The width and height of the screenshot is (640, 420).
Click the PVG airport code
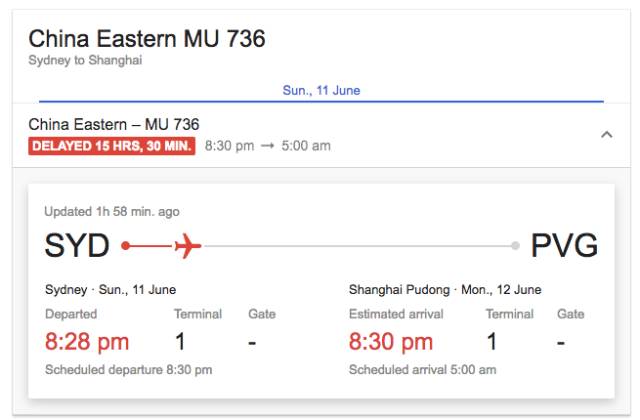564,245
